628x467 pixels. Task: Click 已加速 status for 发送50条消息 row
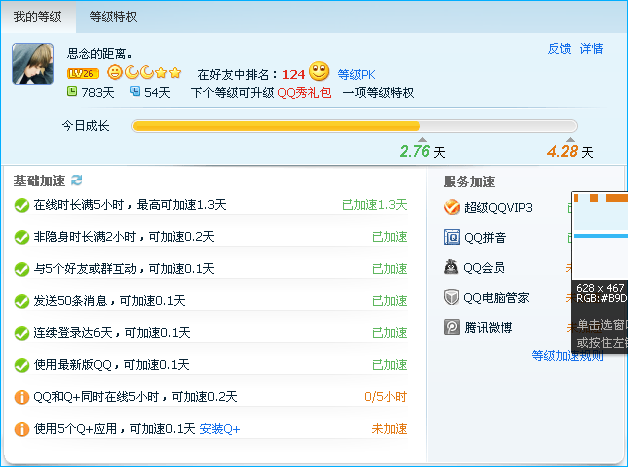coord(389,301)
